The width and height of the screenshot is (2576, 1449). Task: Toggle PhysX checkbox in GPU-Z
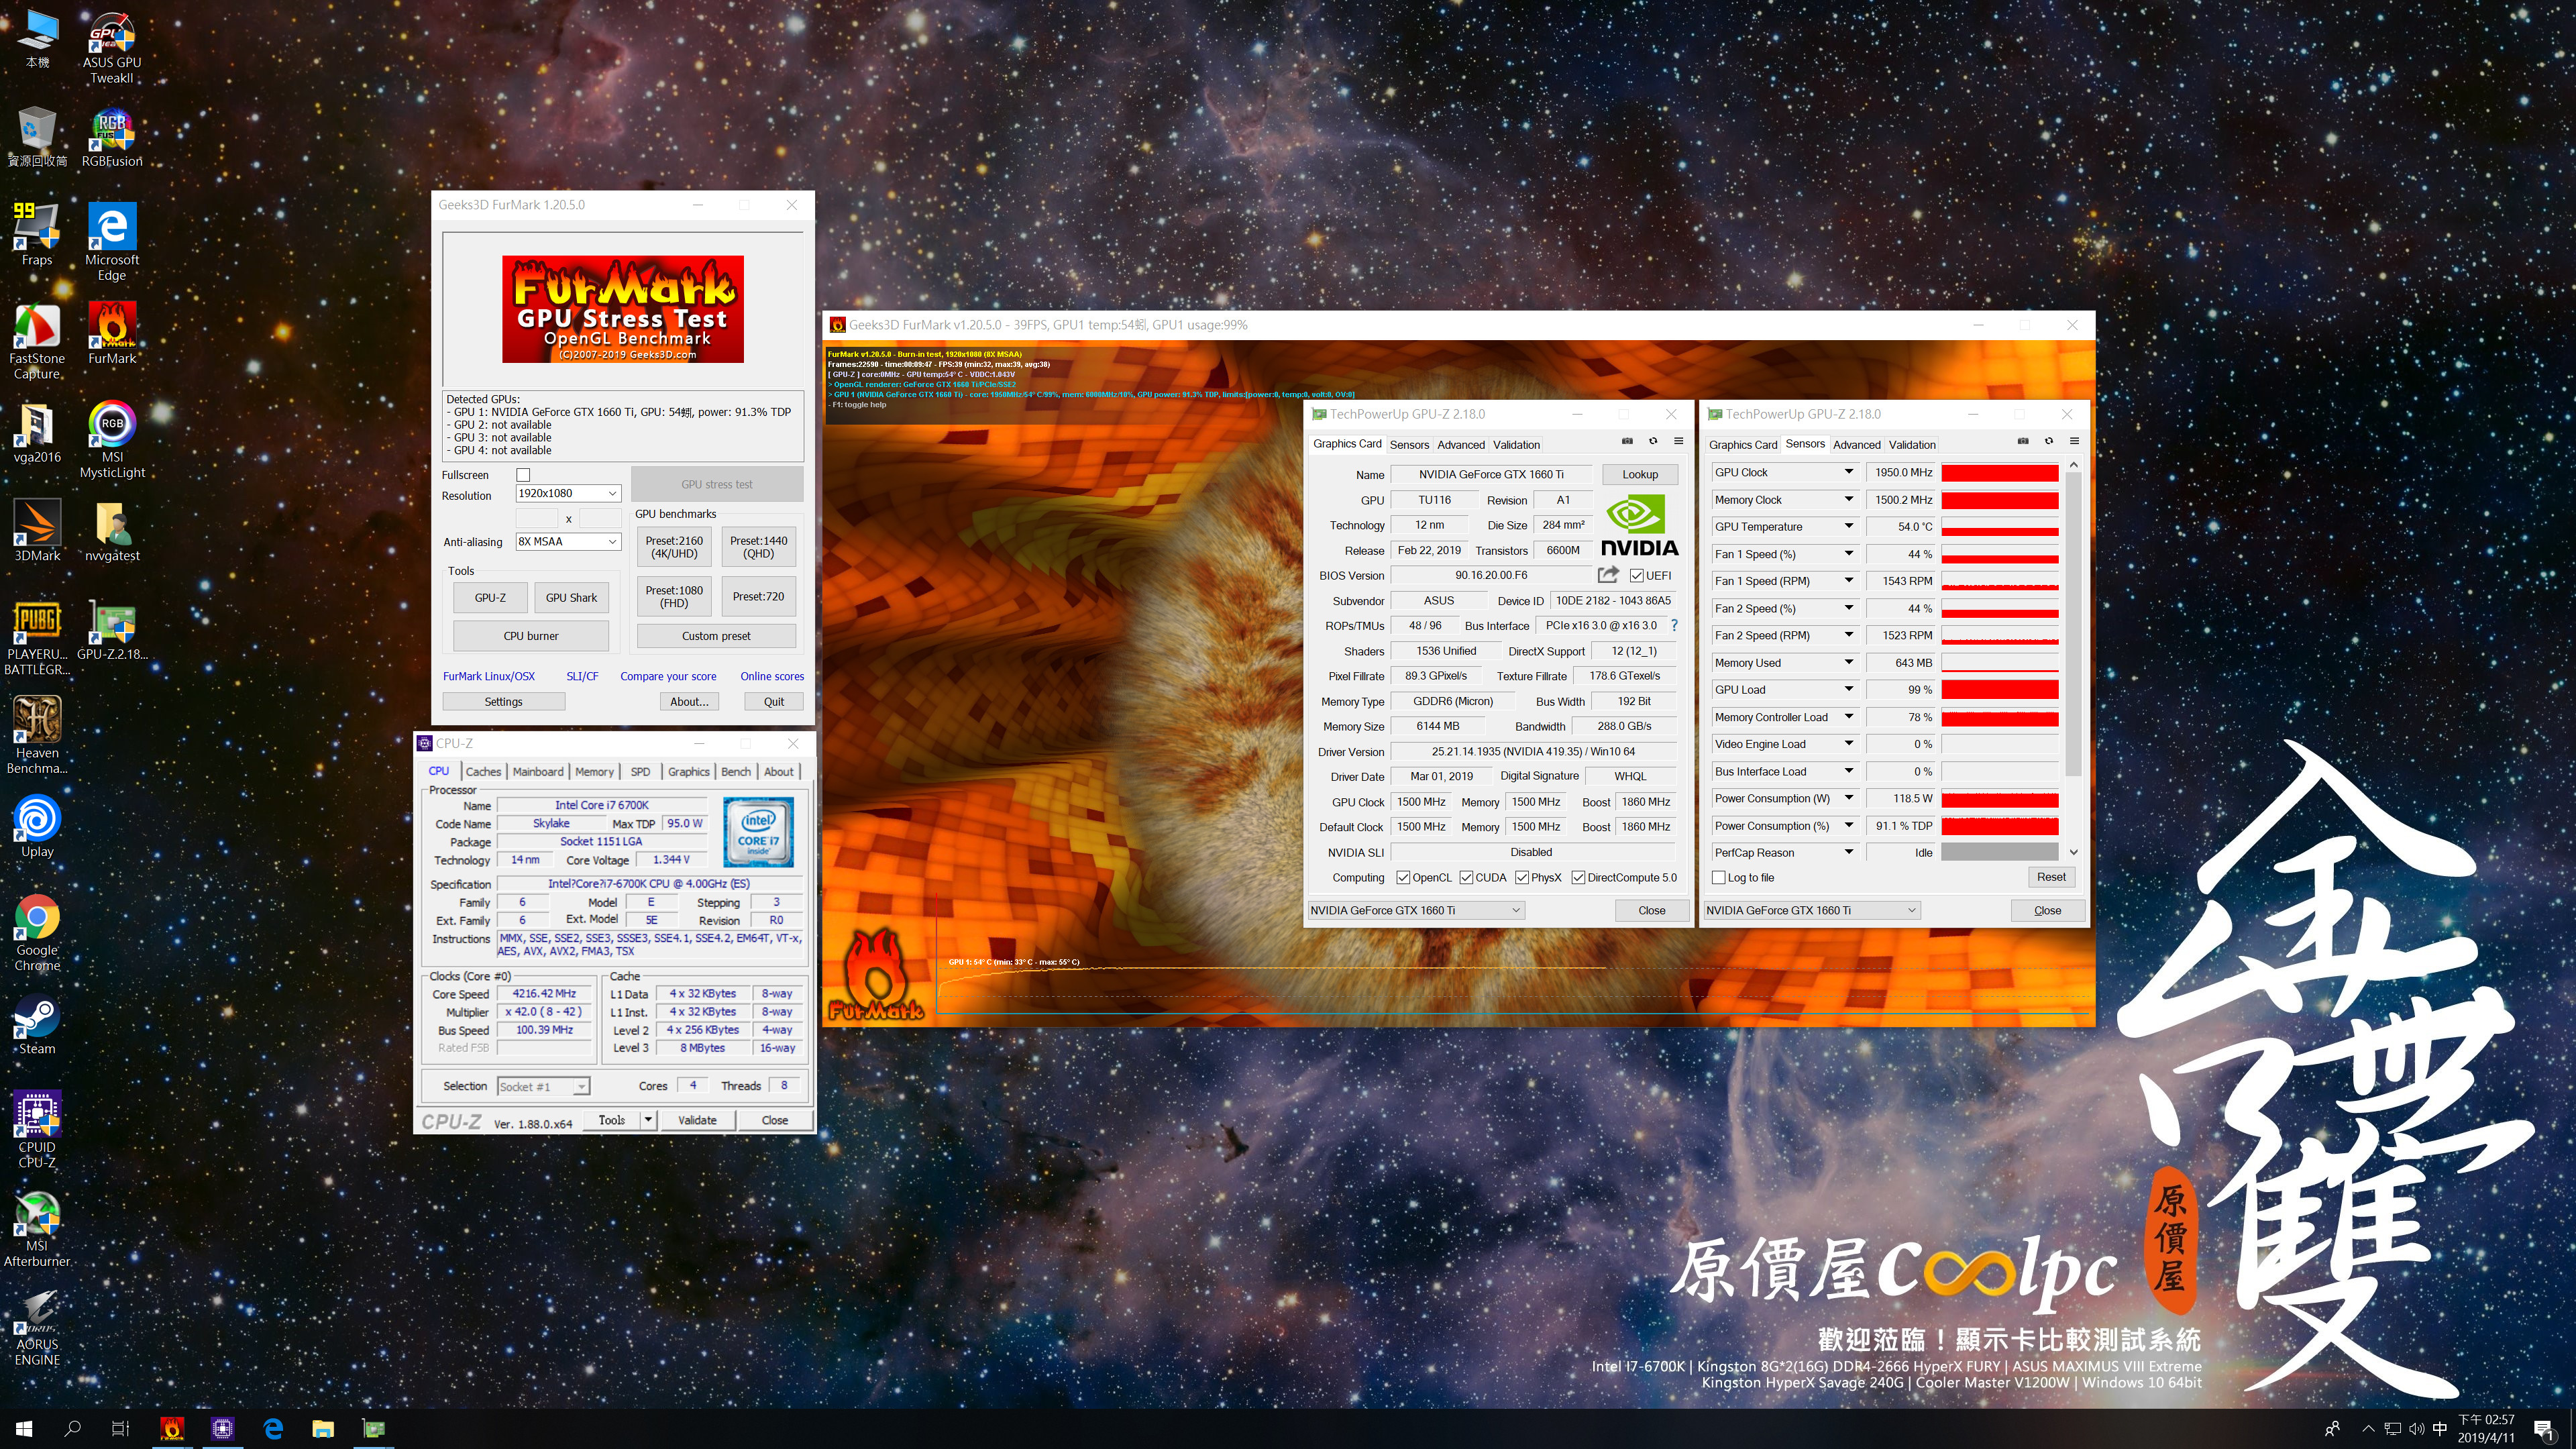[1521, 877]
